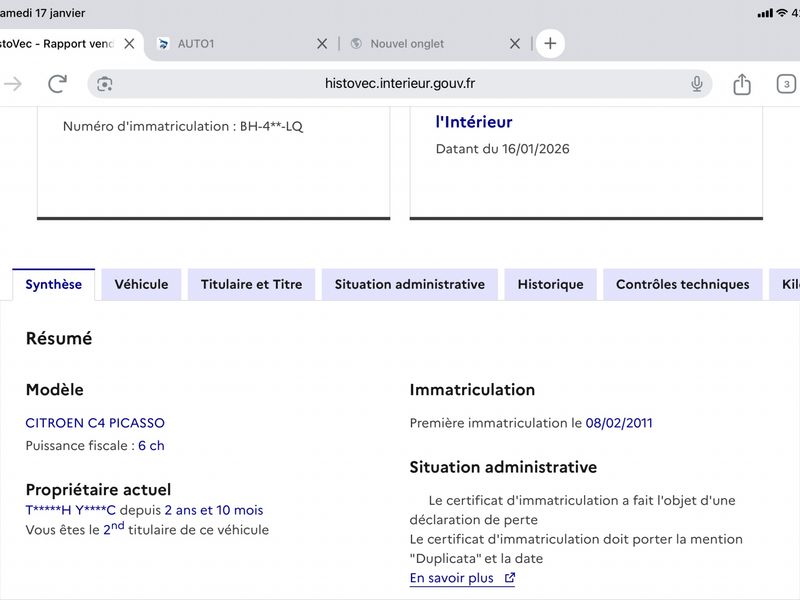Open the Google Lens search icon
This screenshot has width=800, height=600.
click(105, 84)
